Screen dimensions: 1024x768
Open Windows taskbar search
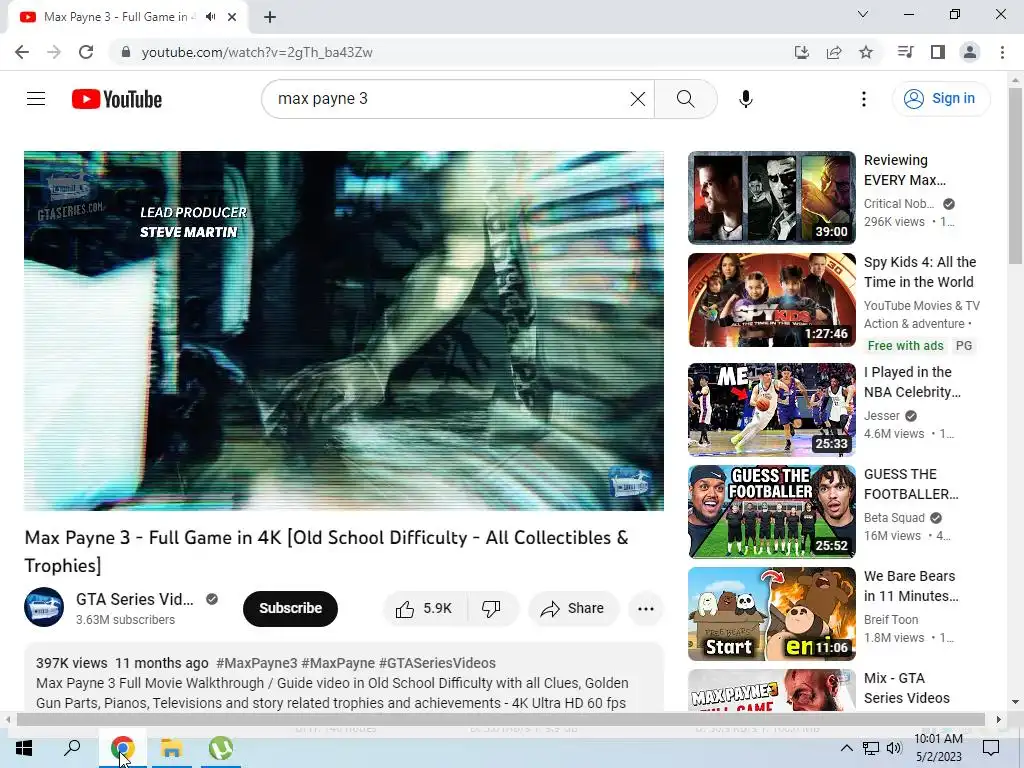tap(72, 748)
